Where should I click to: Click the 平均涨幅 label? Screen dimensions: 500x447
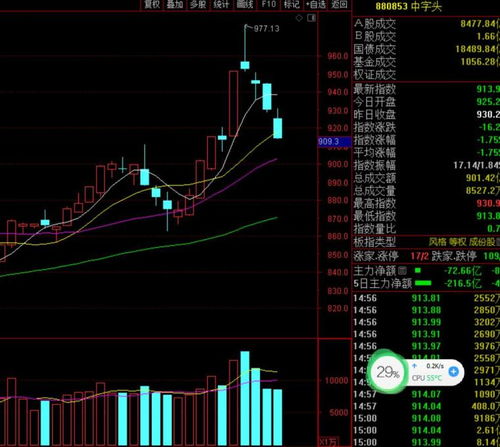[x=375, y=152]
